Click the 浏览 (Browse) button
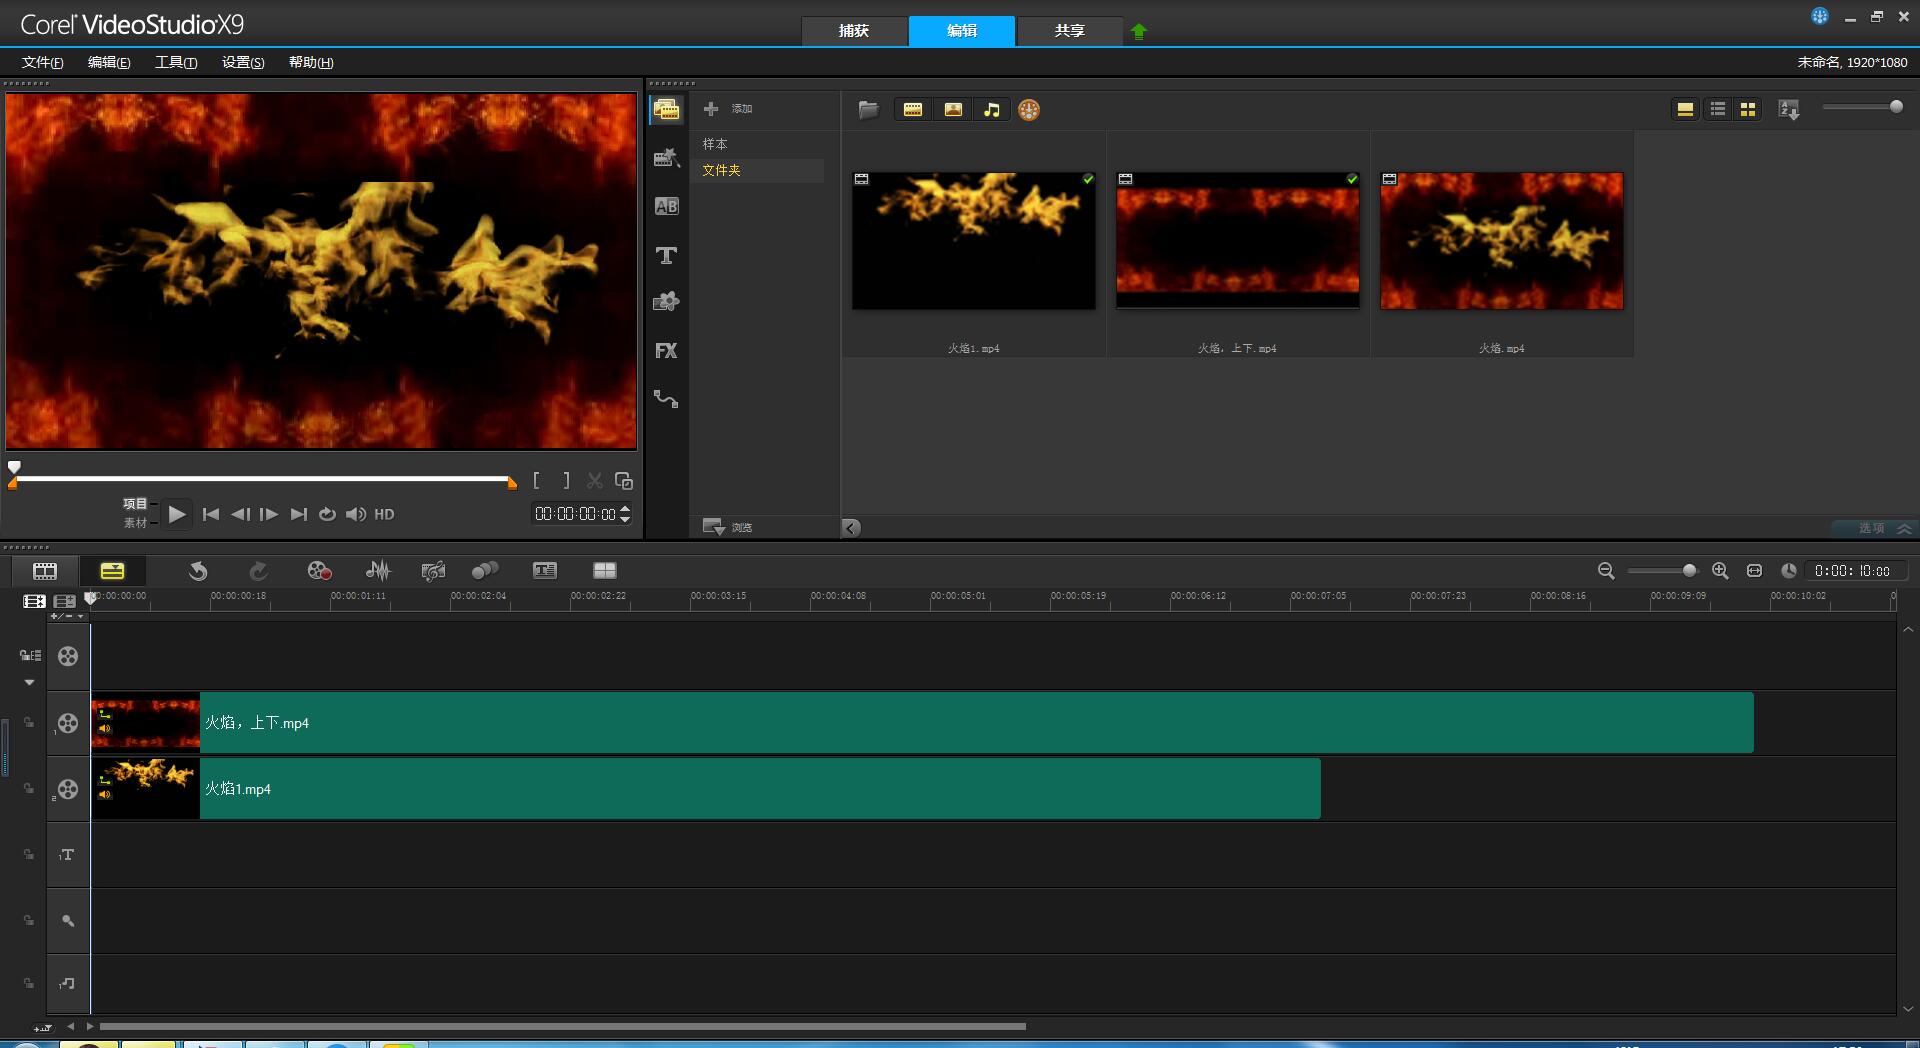The width and height of the screenshot is (1920, 1048). 728,527
